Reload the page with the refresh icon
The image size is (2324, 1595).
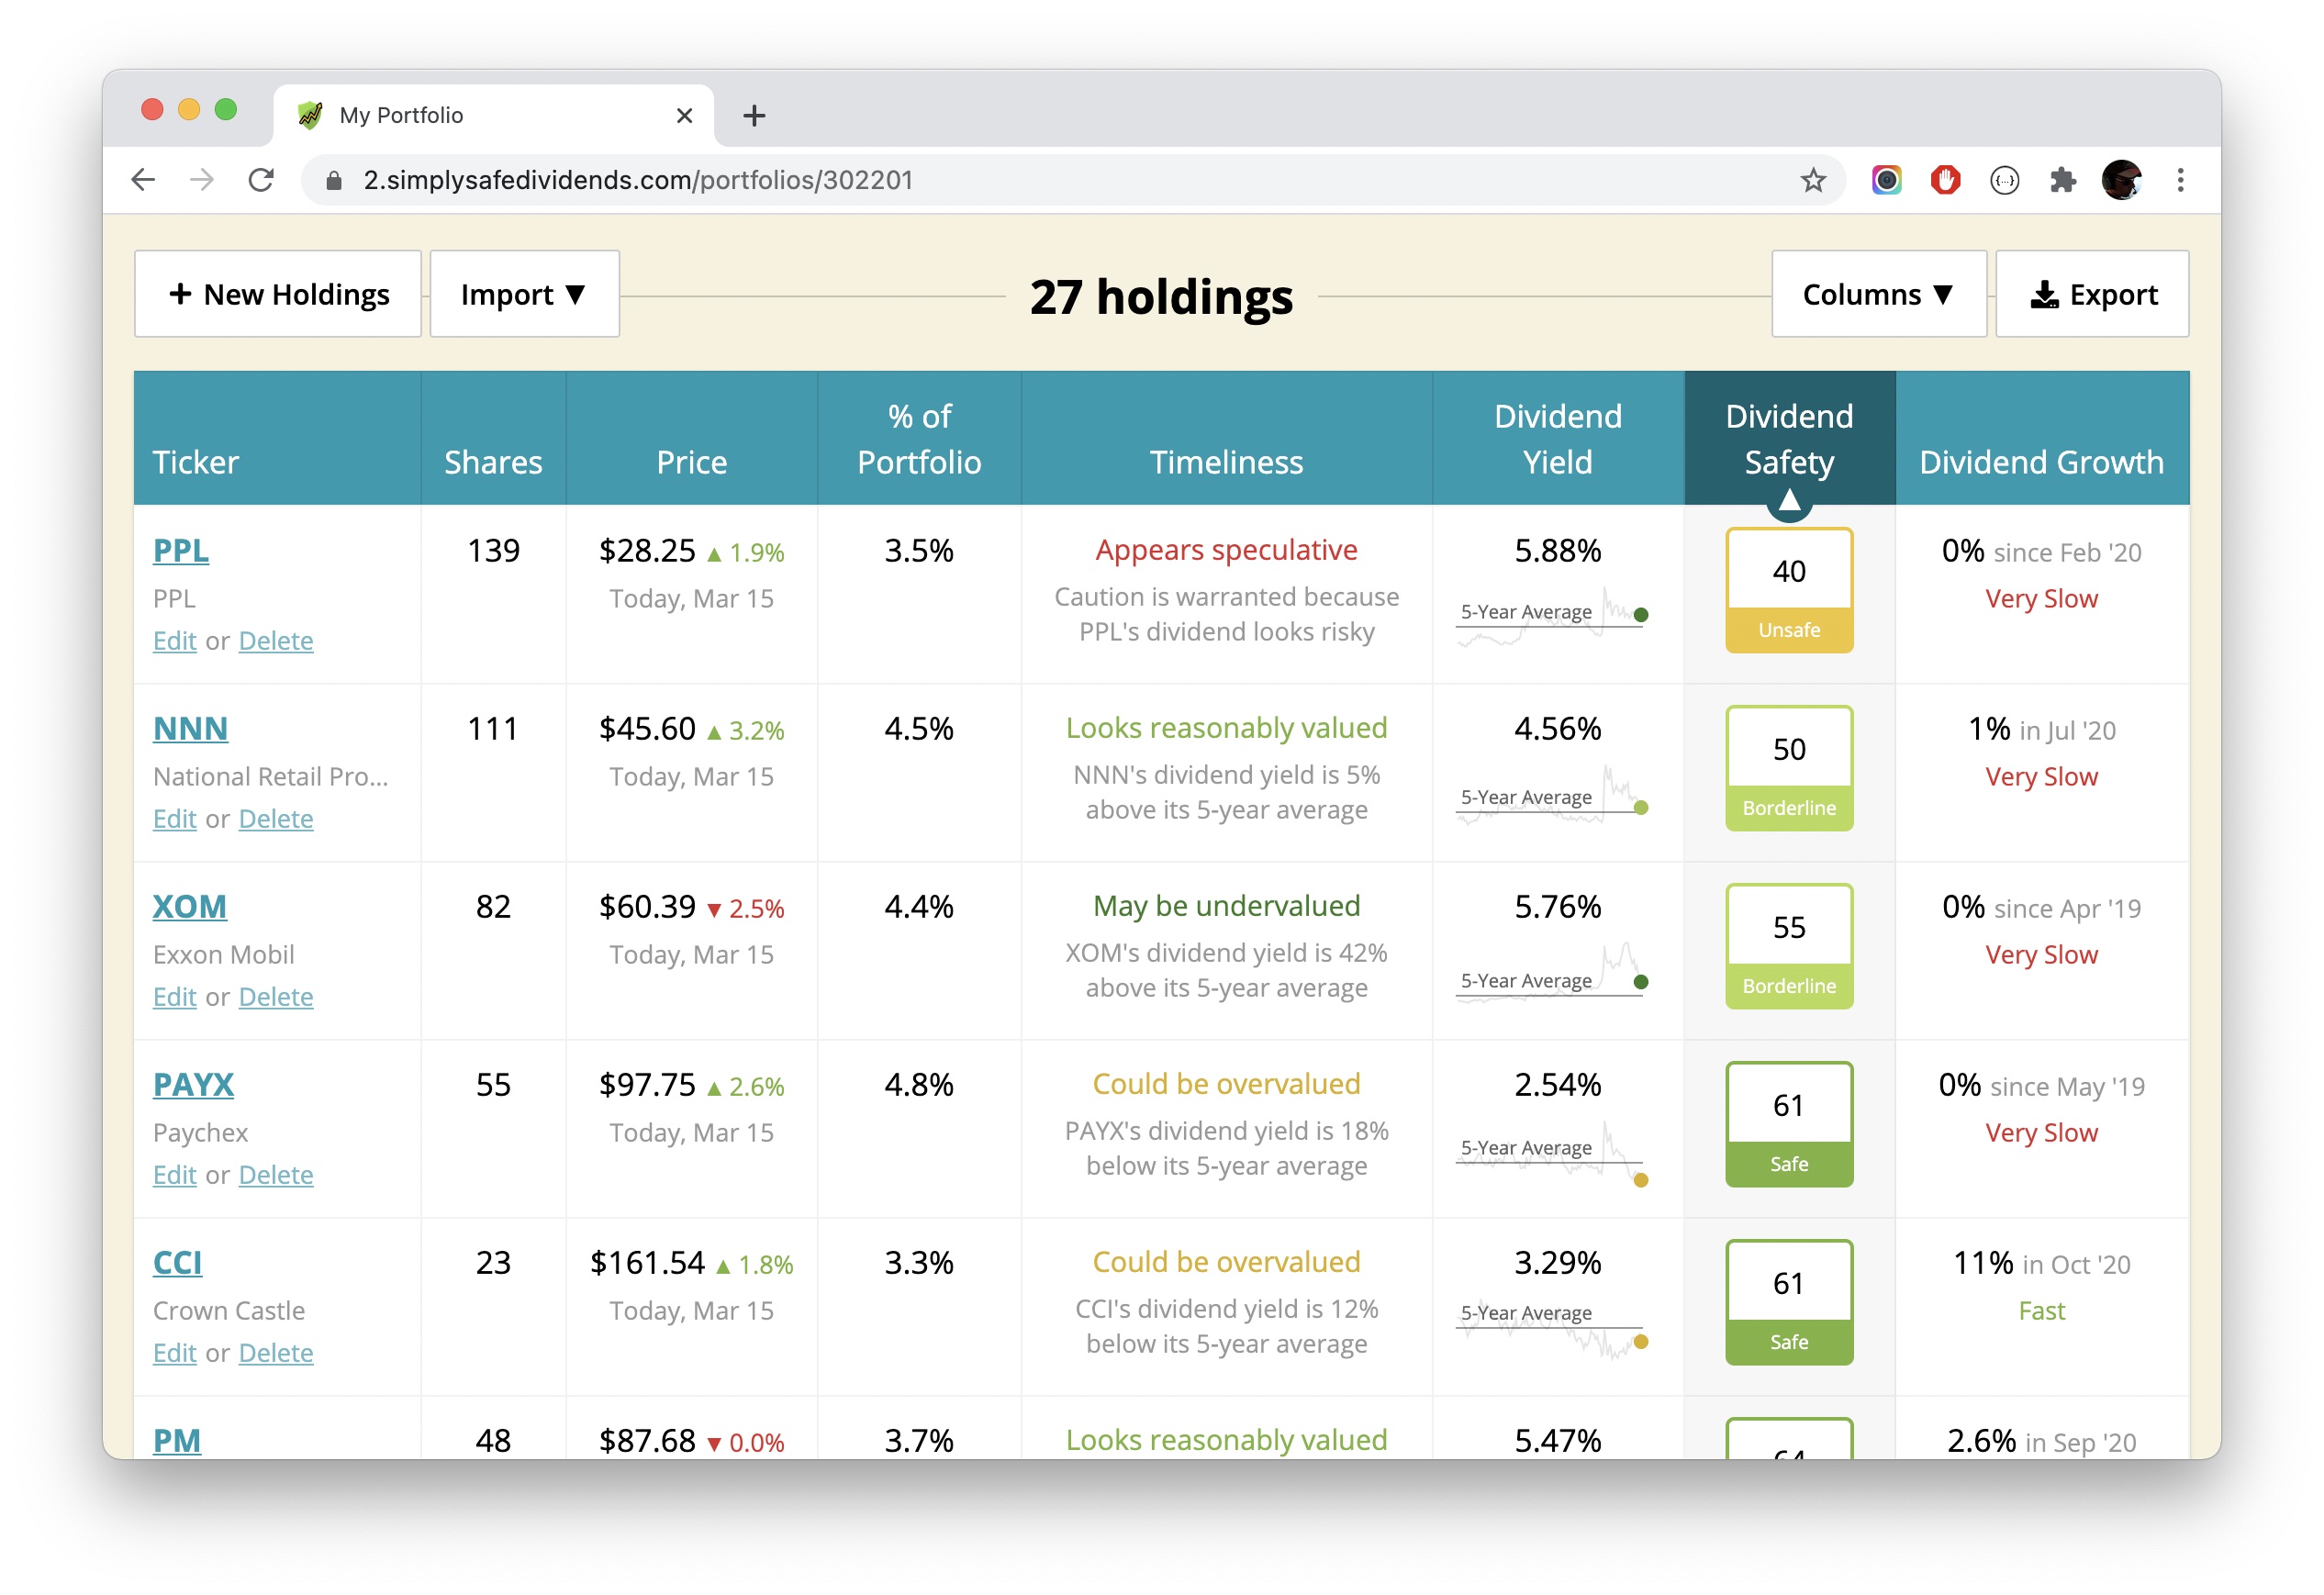pyautogui.click(x=261, y=180)
